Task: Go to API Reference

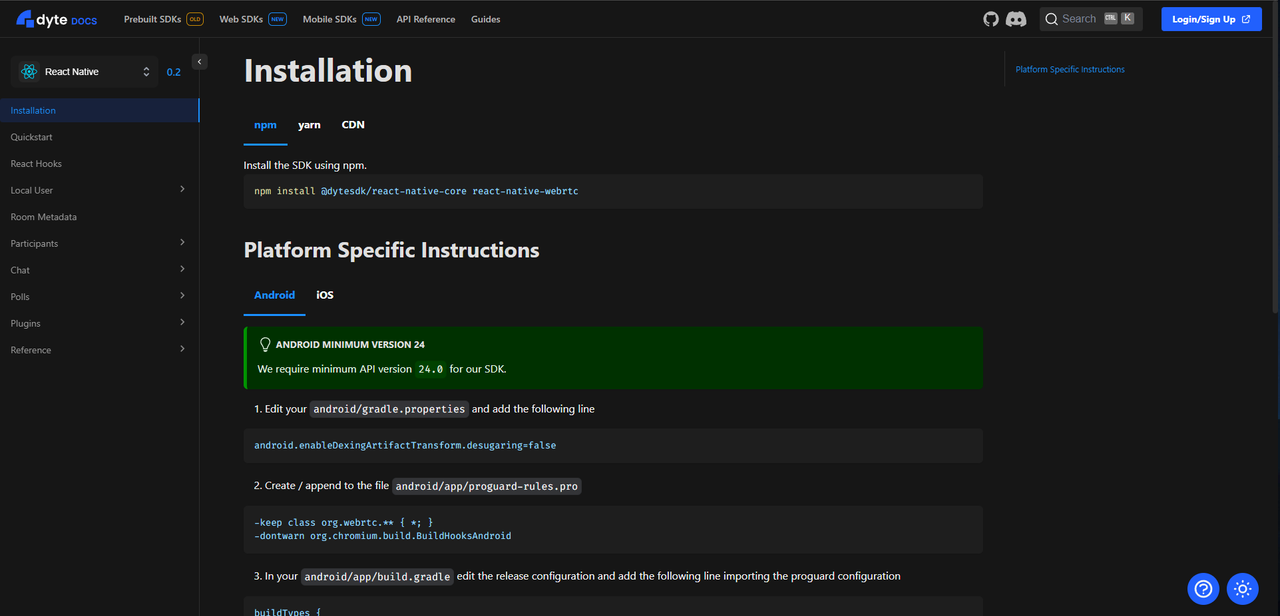Action: 426,19
